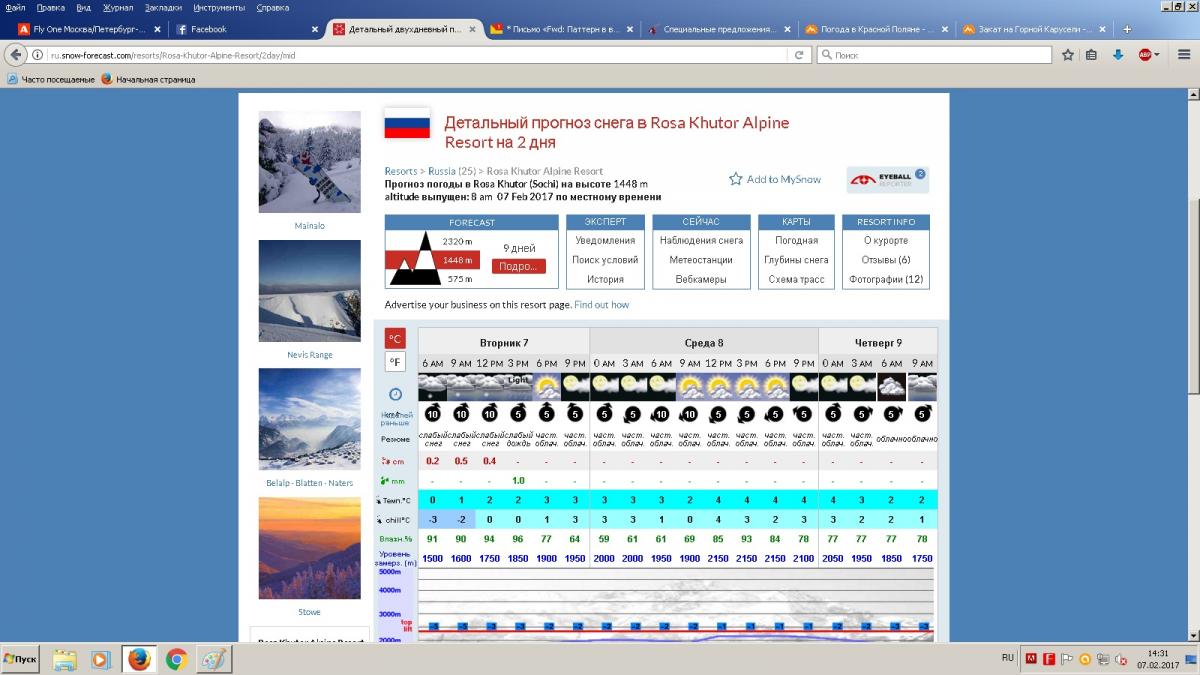The height and width of the screenshot is (675, 1200).
Task: Click the Поиск search field
Action: (x=932, y=55)
